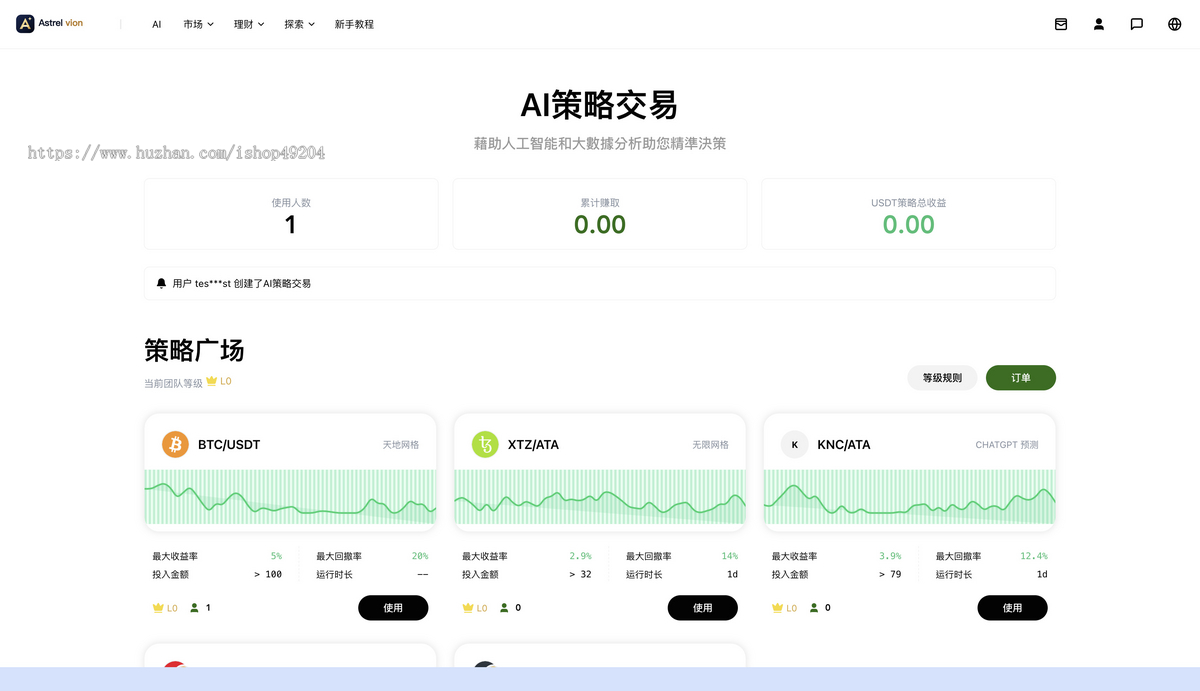1200x691 pixels.
Task: Click the green 订单 button
Action: click(x=1021, y=378)
